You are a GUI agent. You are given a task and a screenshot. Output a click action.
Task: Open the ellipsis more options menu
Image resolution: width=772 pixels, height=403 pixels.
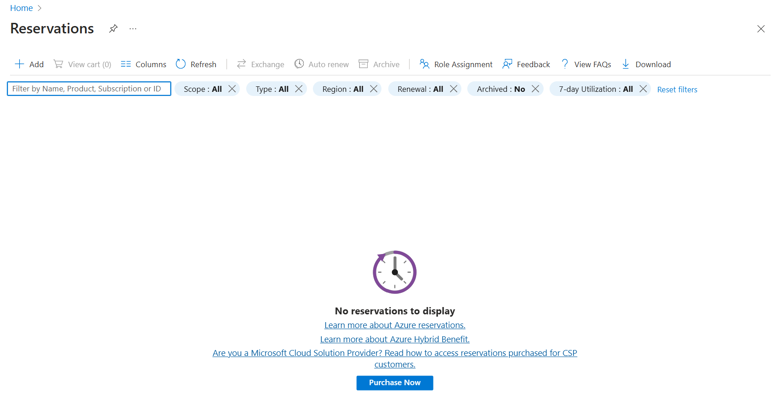click(x=133, y=29)
